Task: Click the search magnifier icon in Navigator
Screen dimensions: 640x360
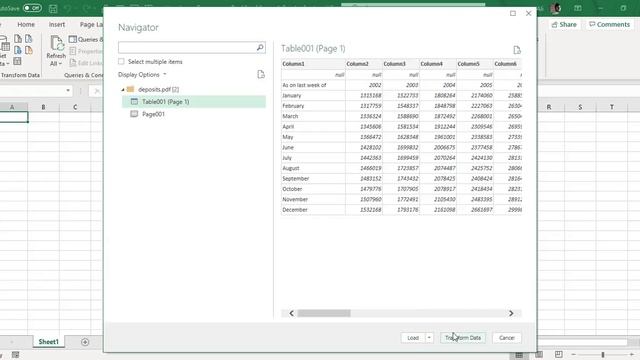Action: [260, 47]
